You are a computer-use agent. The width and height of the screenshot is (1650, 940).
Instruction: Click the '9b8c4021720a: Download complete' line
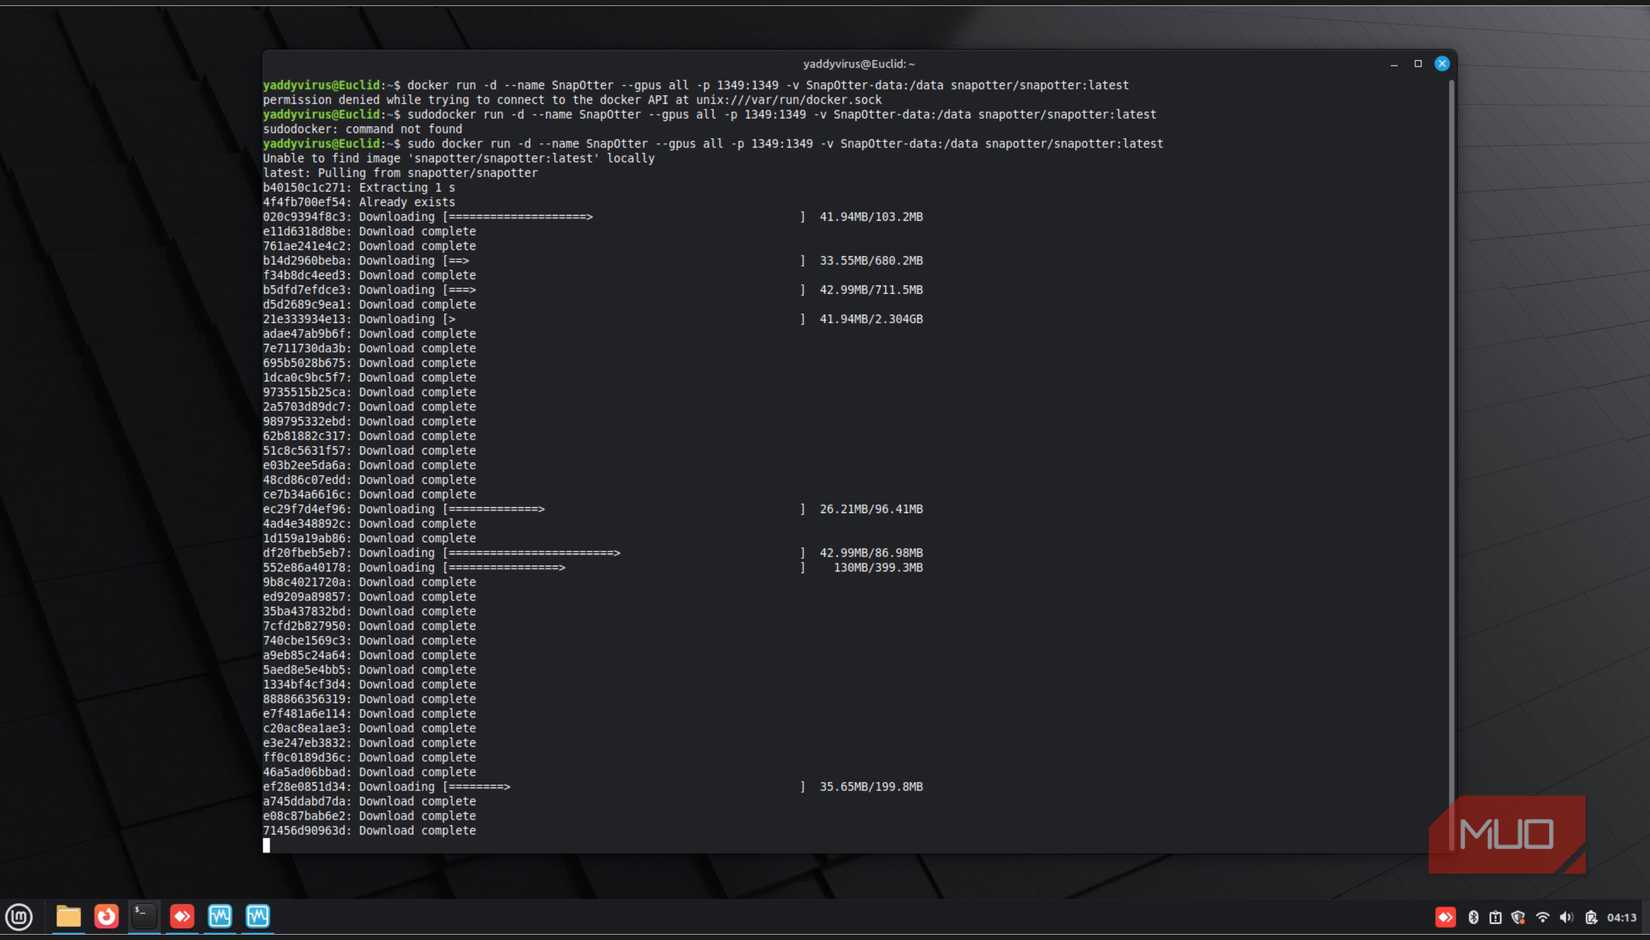pyautogui.click(x=369, y=582)
